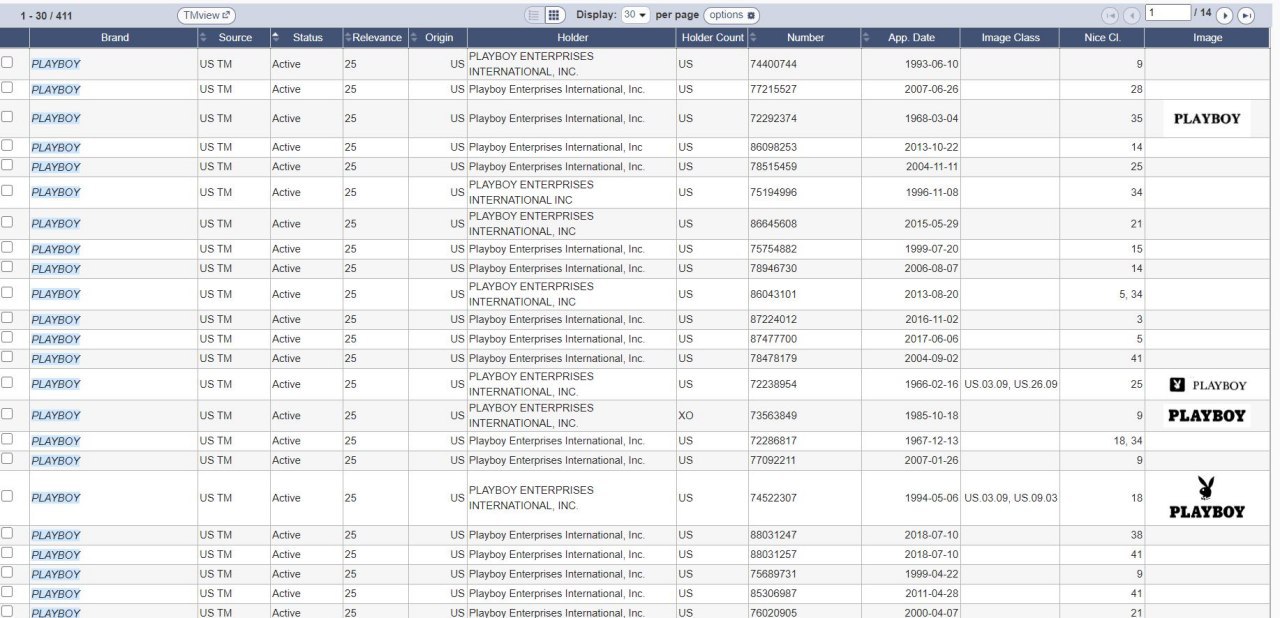Click image class 'US.03.09, US.26.09' cell
The image size is (1280, 618).
click(x=1010, y=384)
